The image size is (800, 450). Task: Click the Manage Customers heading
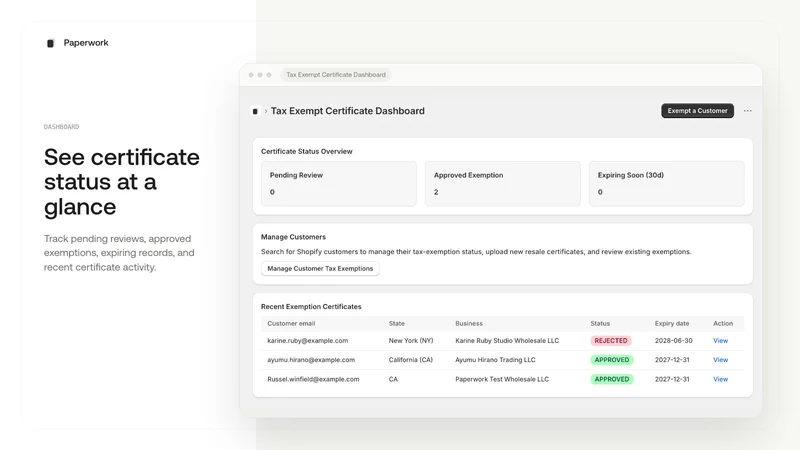(293, 237)
